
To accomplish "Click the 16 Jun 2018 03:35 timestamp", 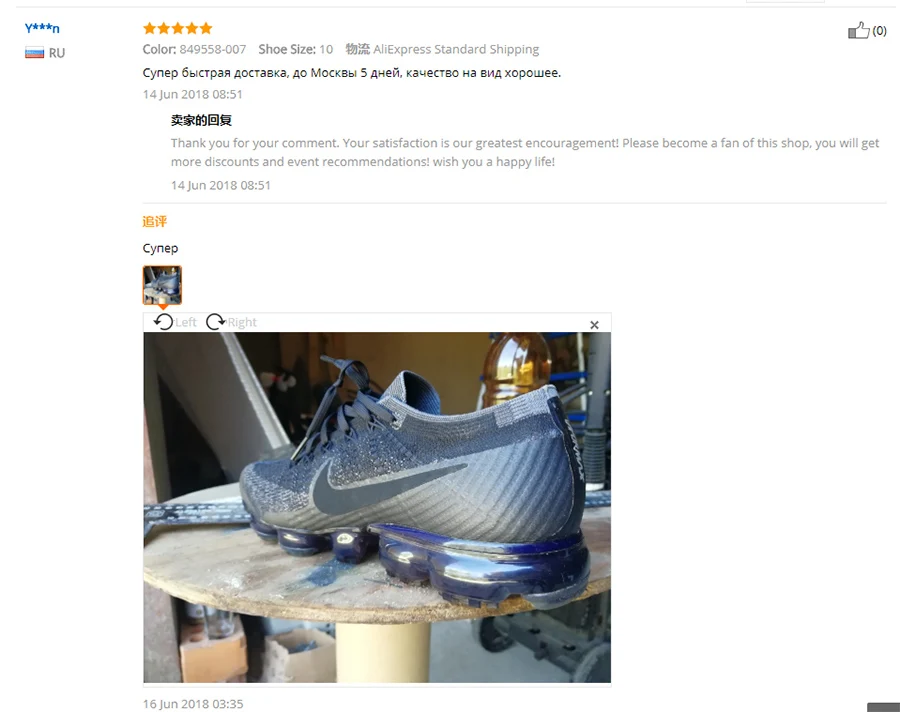I will pyautogui.click(x=193, y=703).
